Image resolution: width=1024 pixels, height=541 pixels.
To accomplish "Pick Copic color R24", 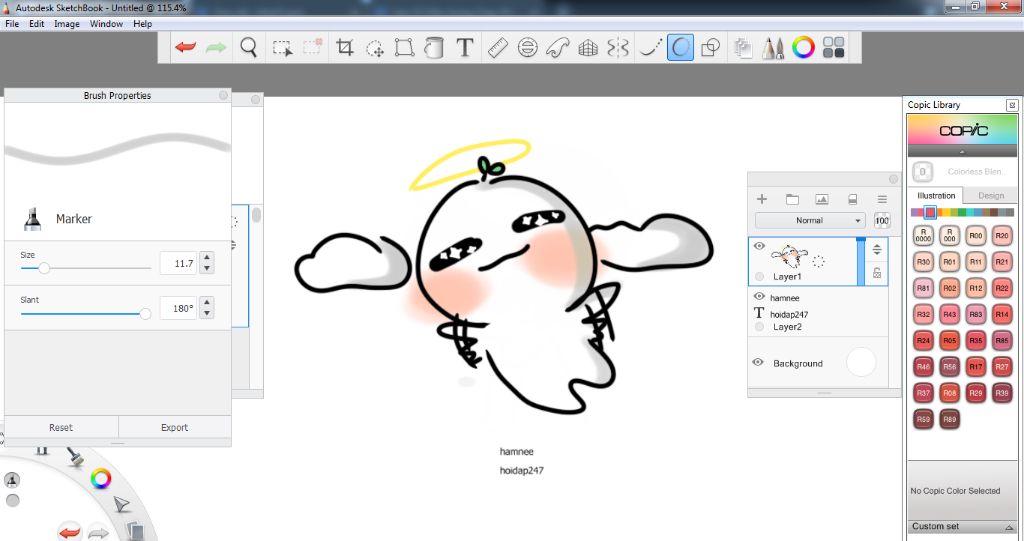I will point(923,340).
